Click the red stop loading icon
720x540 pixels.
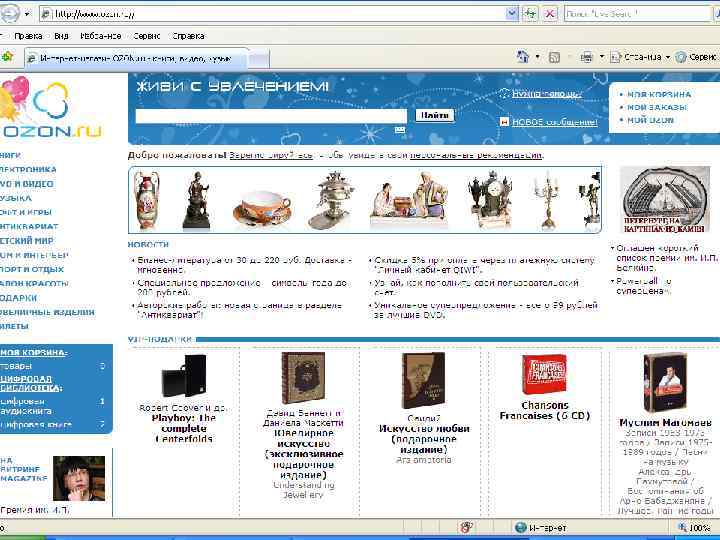[549, 14]
